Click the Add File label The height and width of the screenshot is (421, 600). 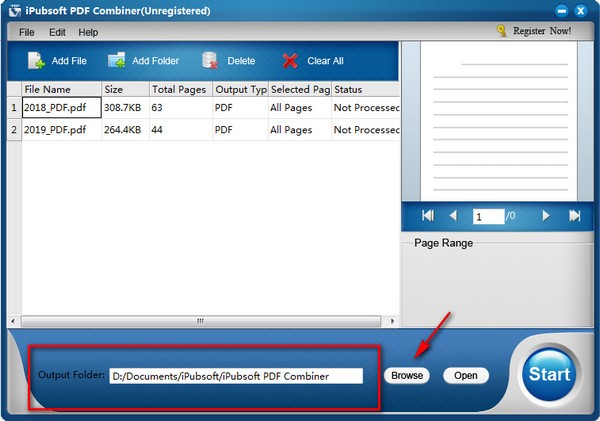click(69, 61)
